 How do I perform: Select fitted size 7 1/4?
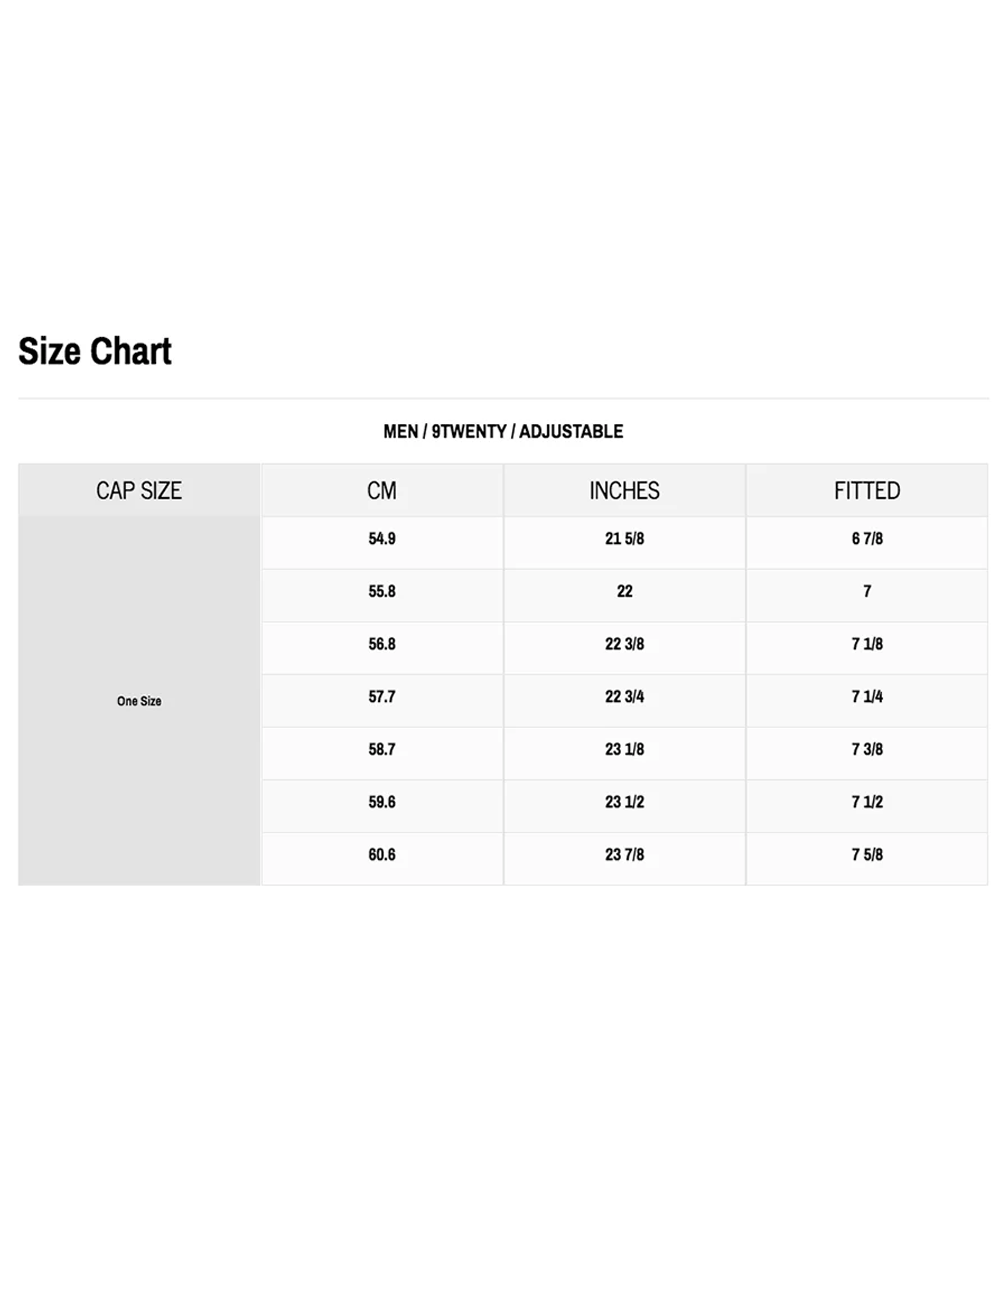pos(867,697)
